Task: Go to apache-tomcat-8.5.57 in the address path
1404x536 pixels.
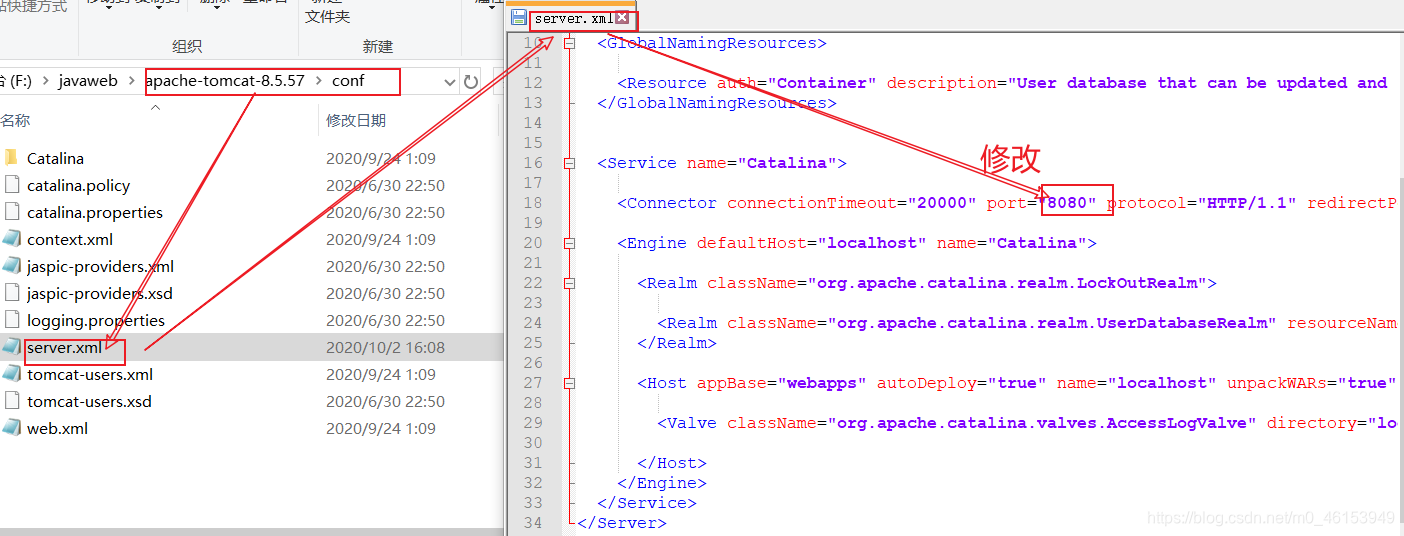Action: [225, 81]
